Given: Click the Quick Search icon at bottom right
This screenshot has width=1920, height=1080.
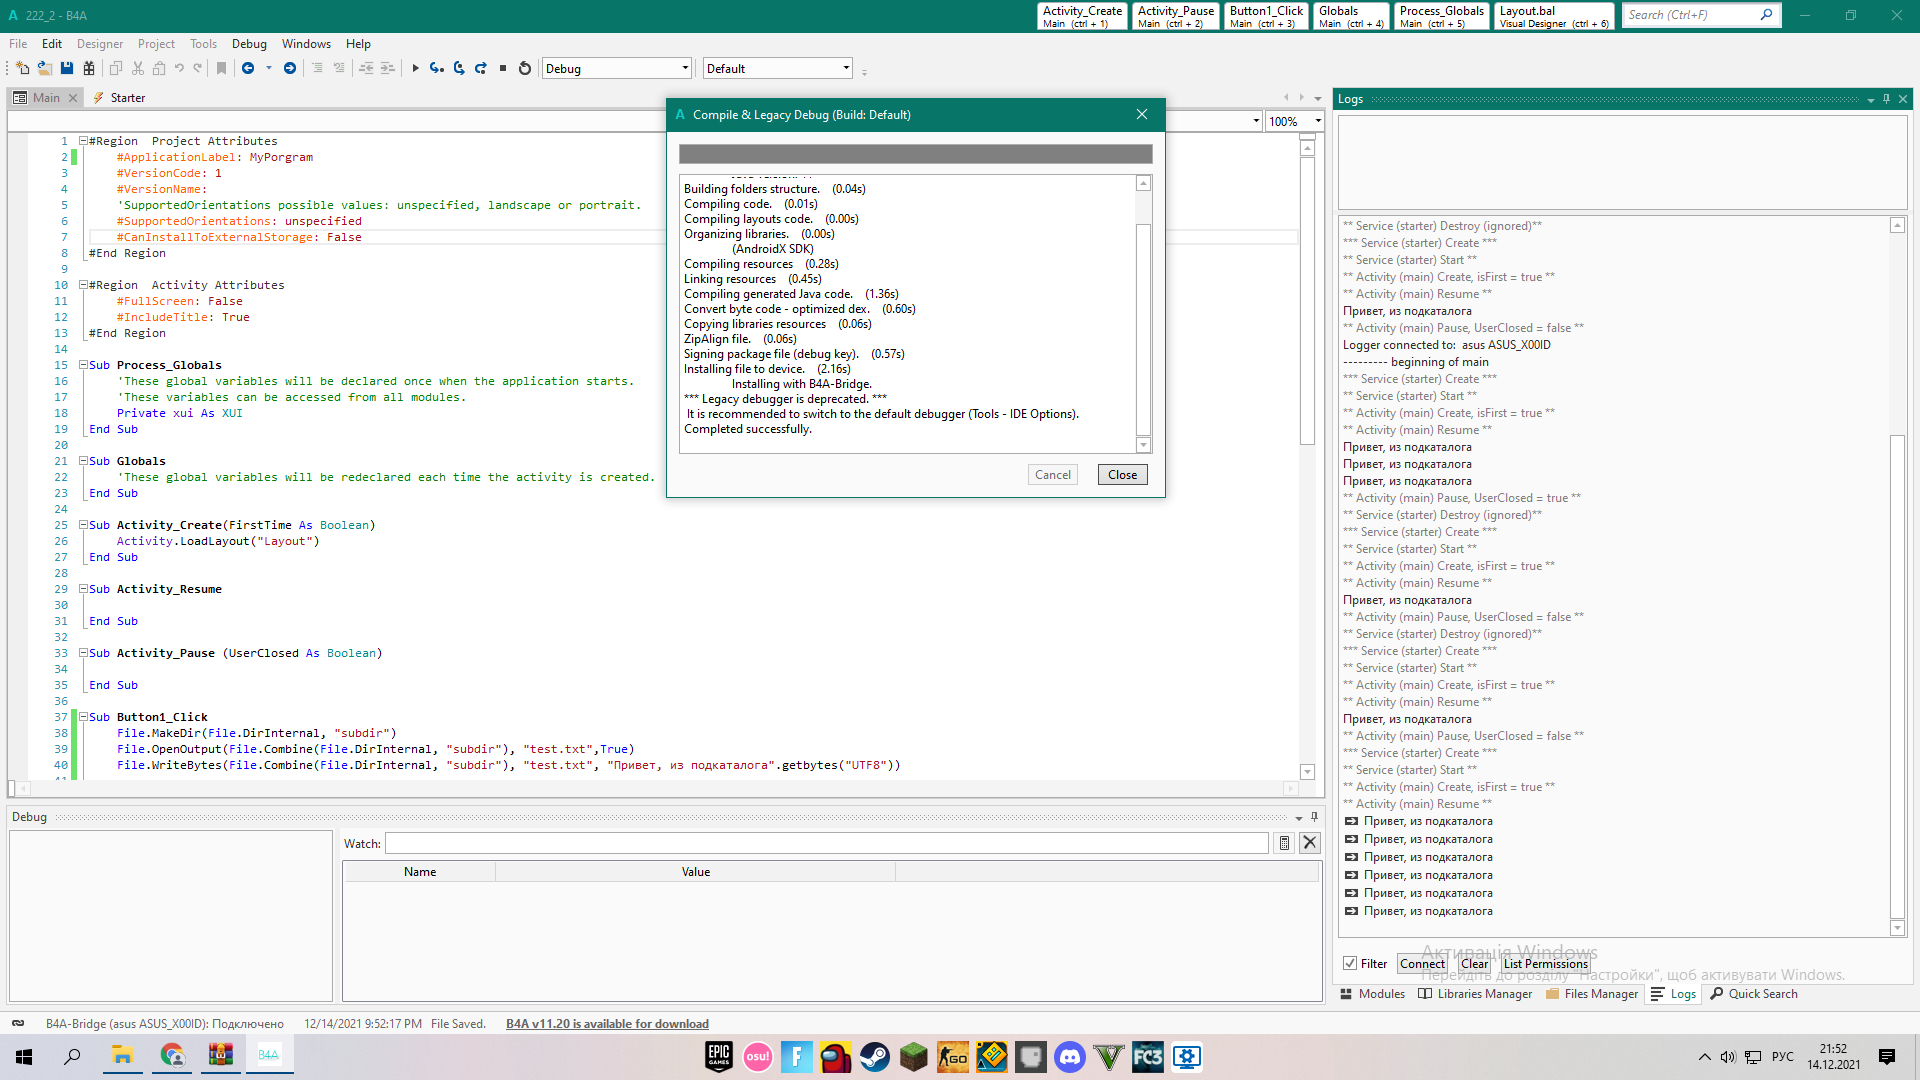Looking at the screenshot, I should click(x=1714, y=994).
